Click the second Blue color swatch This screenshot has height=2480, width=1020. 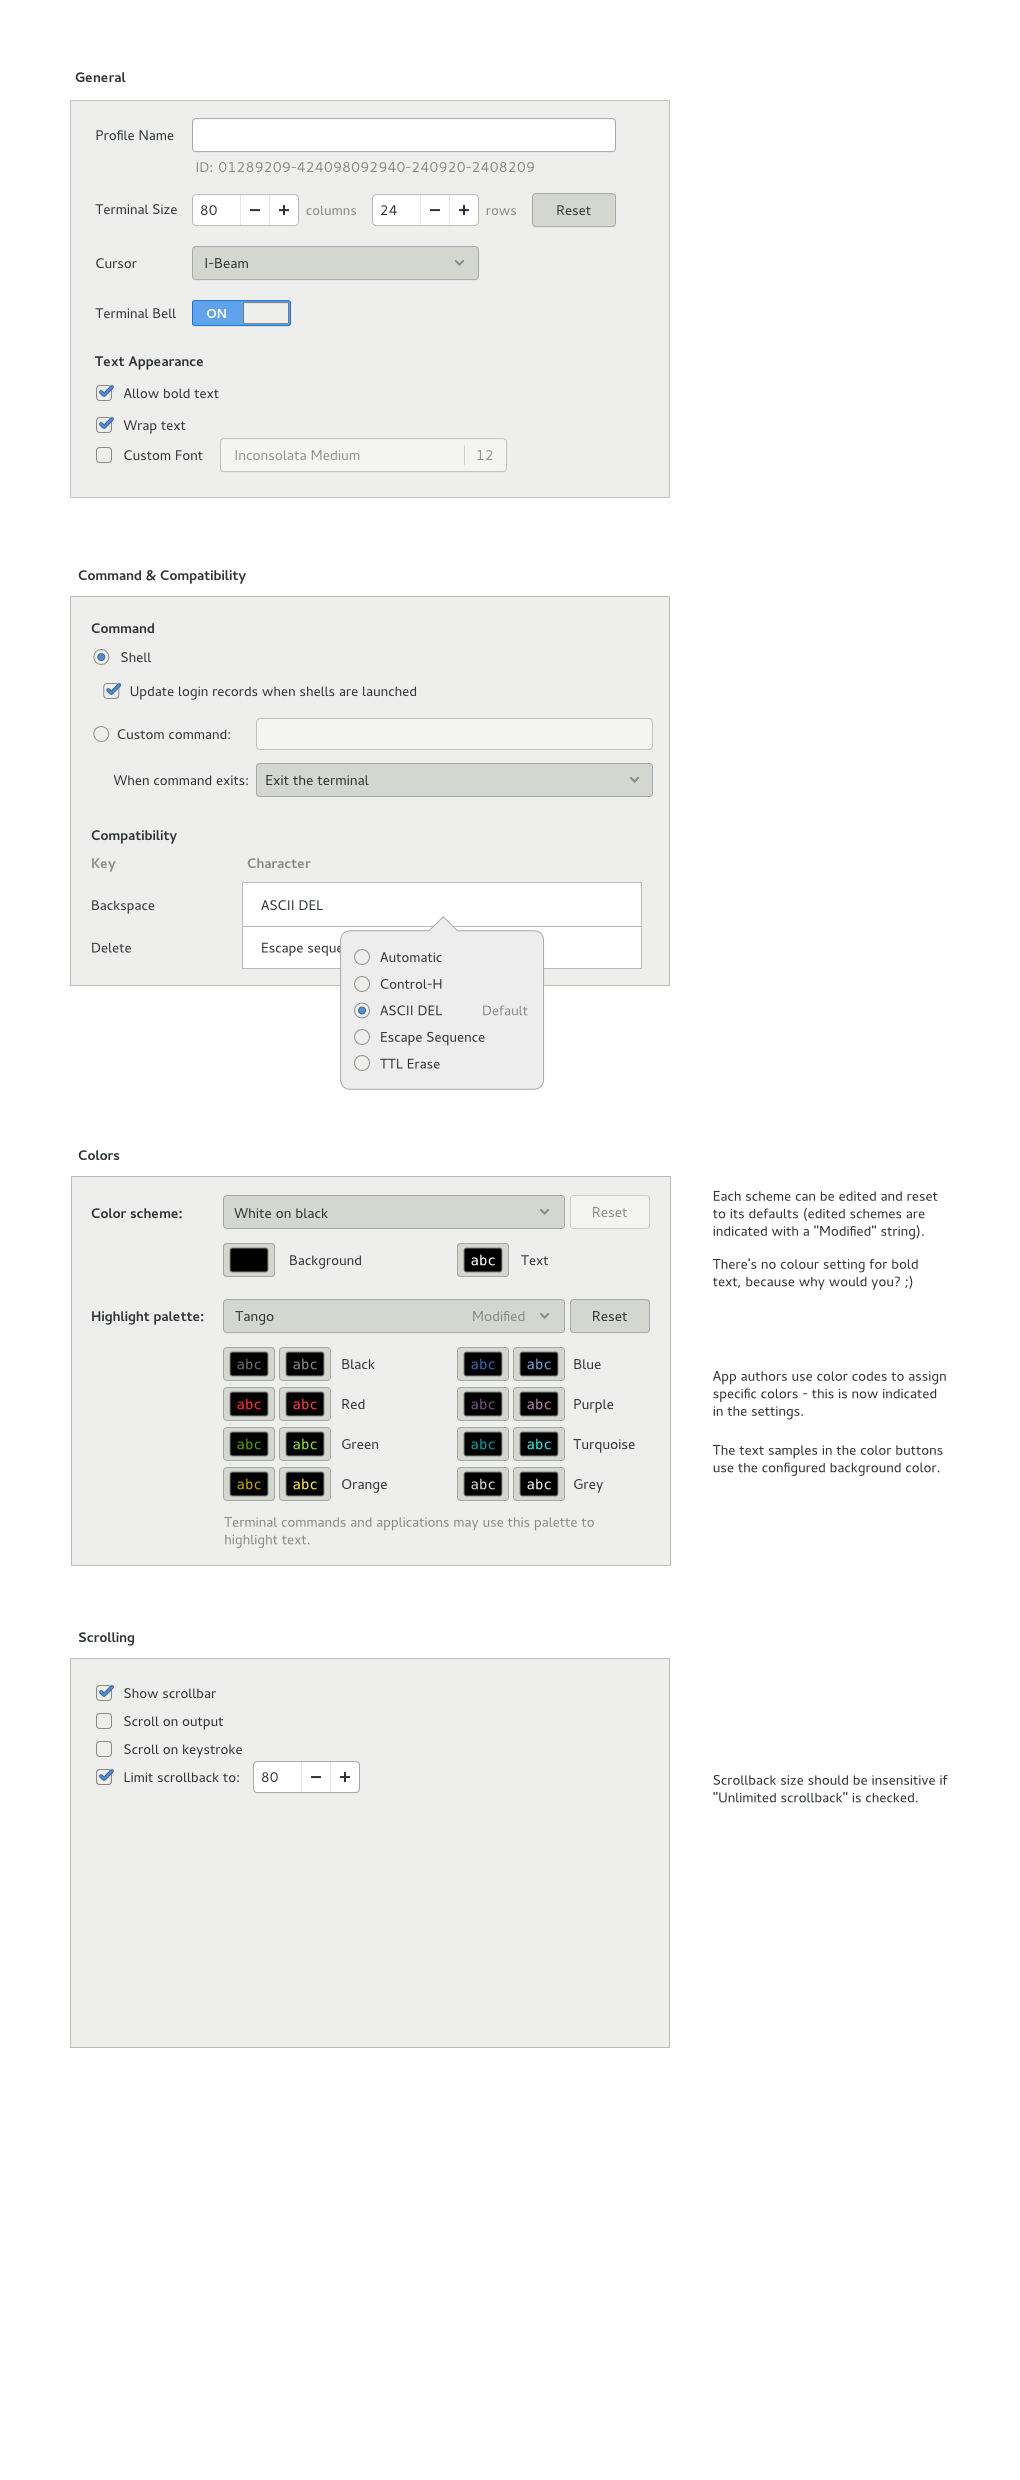[539, 1364]
